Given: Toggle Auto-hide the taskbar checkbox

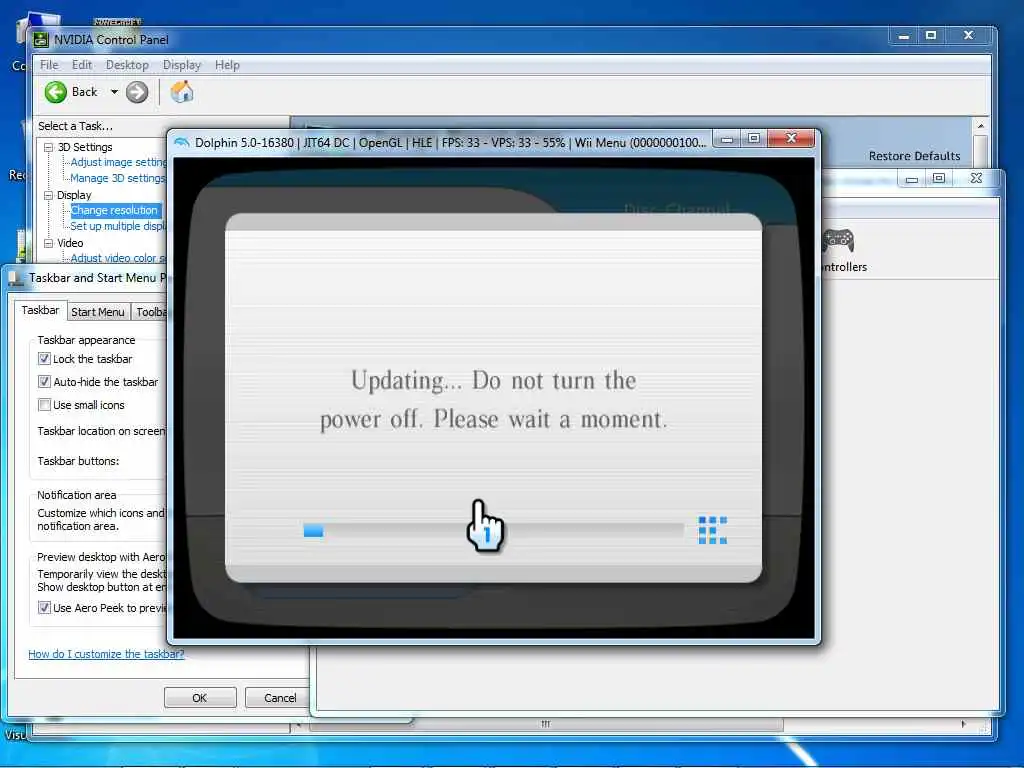Looking at the screenshot, I should pyautogui.click(x=44, y=381).
